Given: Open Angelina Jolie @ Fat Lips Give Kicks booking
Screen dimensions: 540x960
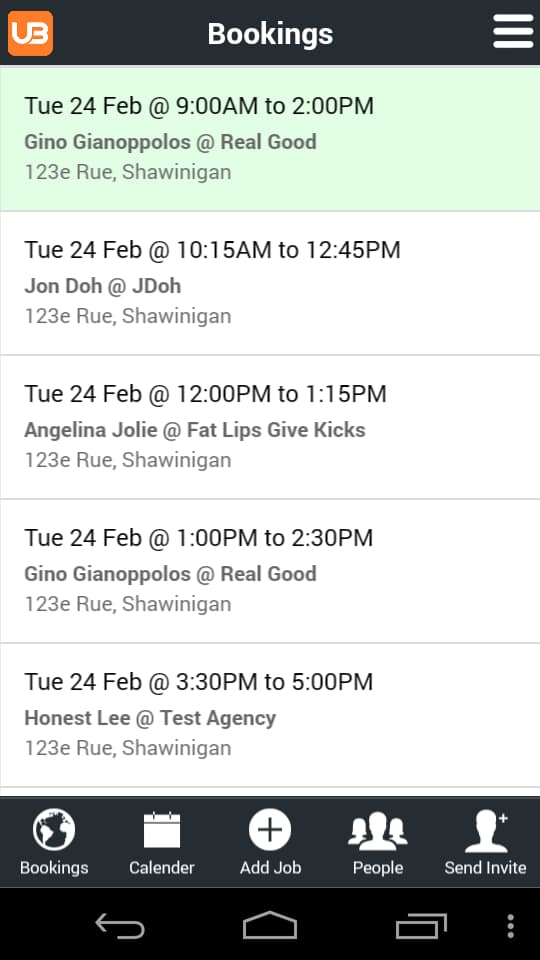Looking at the screenshot, I should pos(270,427).
